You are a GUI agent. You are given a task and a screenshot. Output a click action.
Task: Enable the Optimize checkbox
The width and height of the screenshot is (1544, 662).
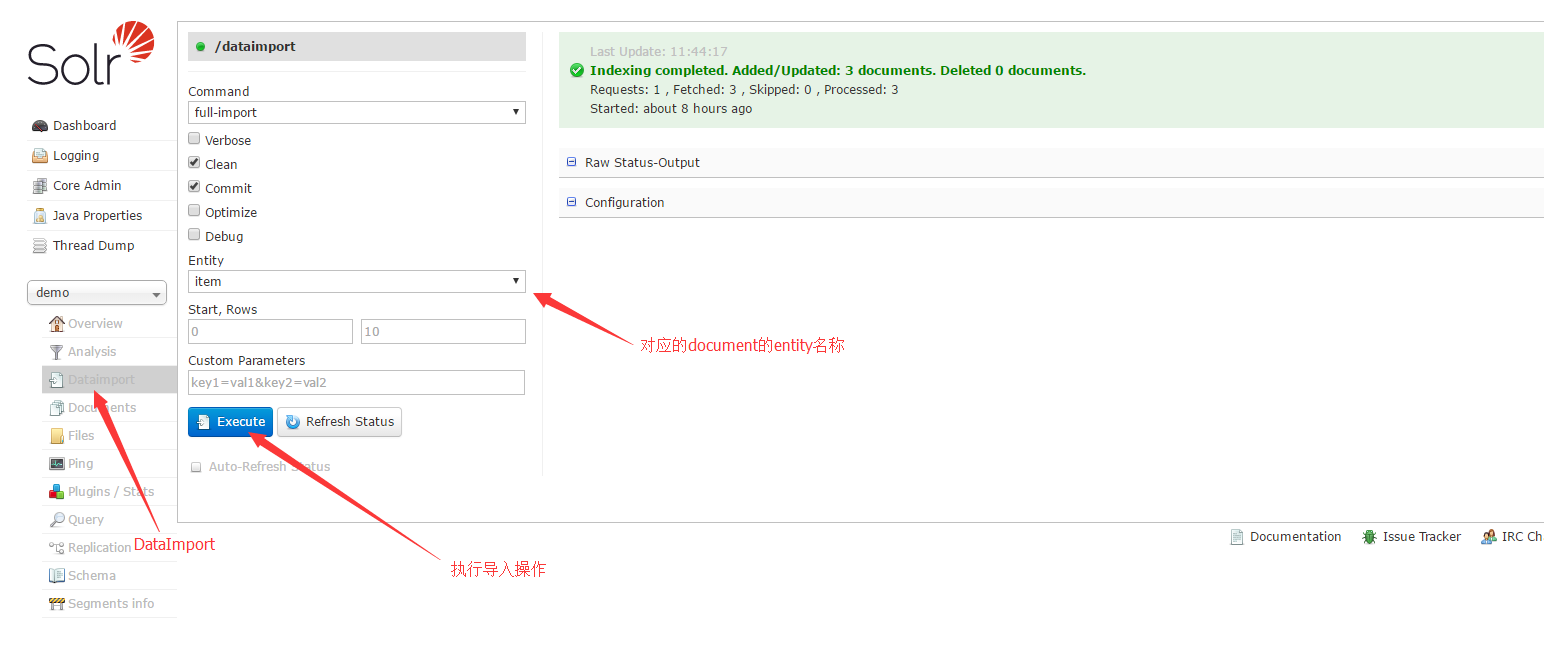tap(195, 211)
